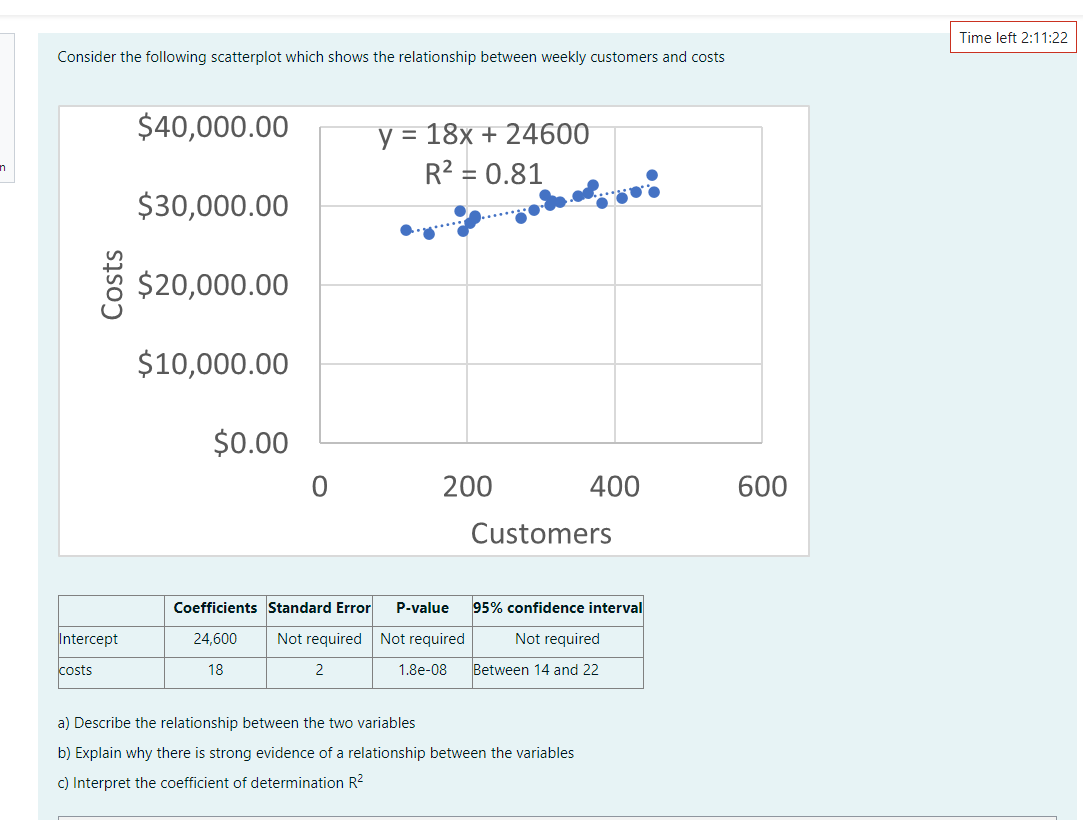
Task: Select the 24,600 intercept coefficient cell
Action: 215,639
